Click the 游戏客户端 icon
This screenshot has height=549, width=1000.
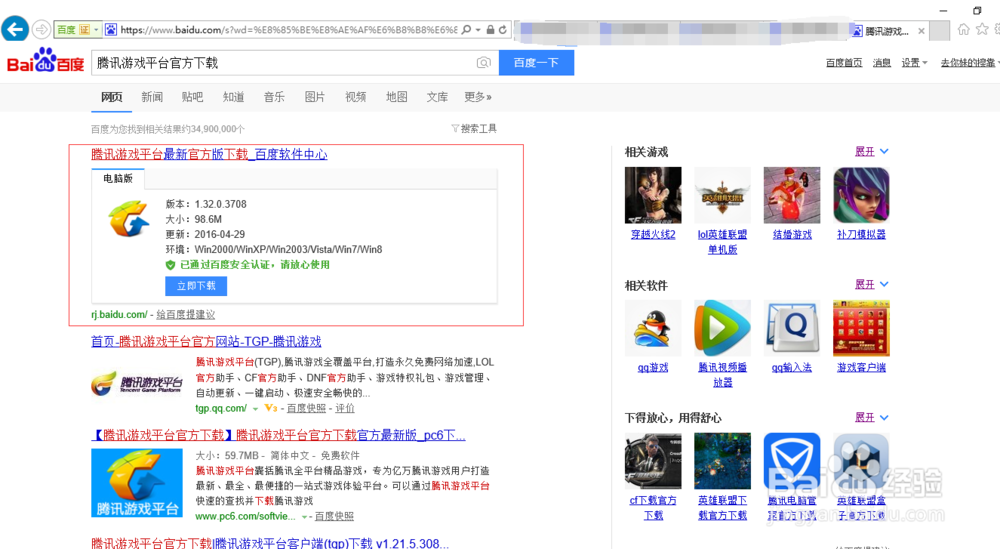click(x=861, y=328)
